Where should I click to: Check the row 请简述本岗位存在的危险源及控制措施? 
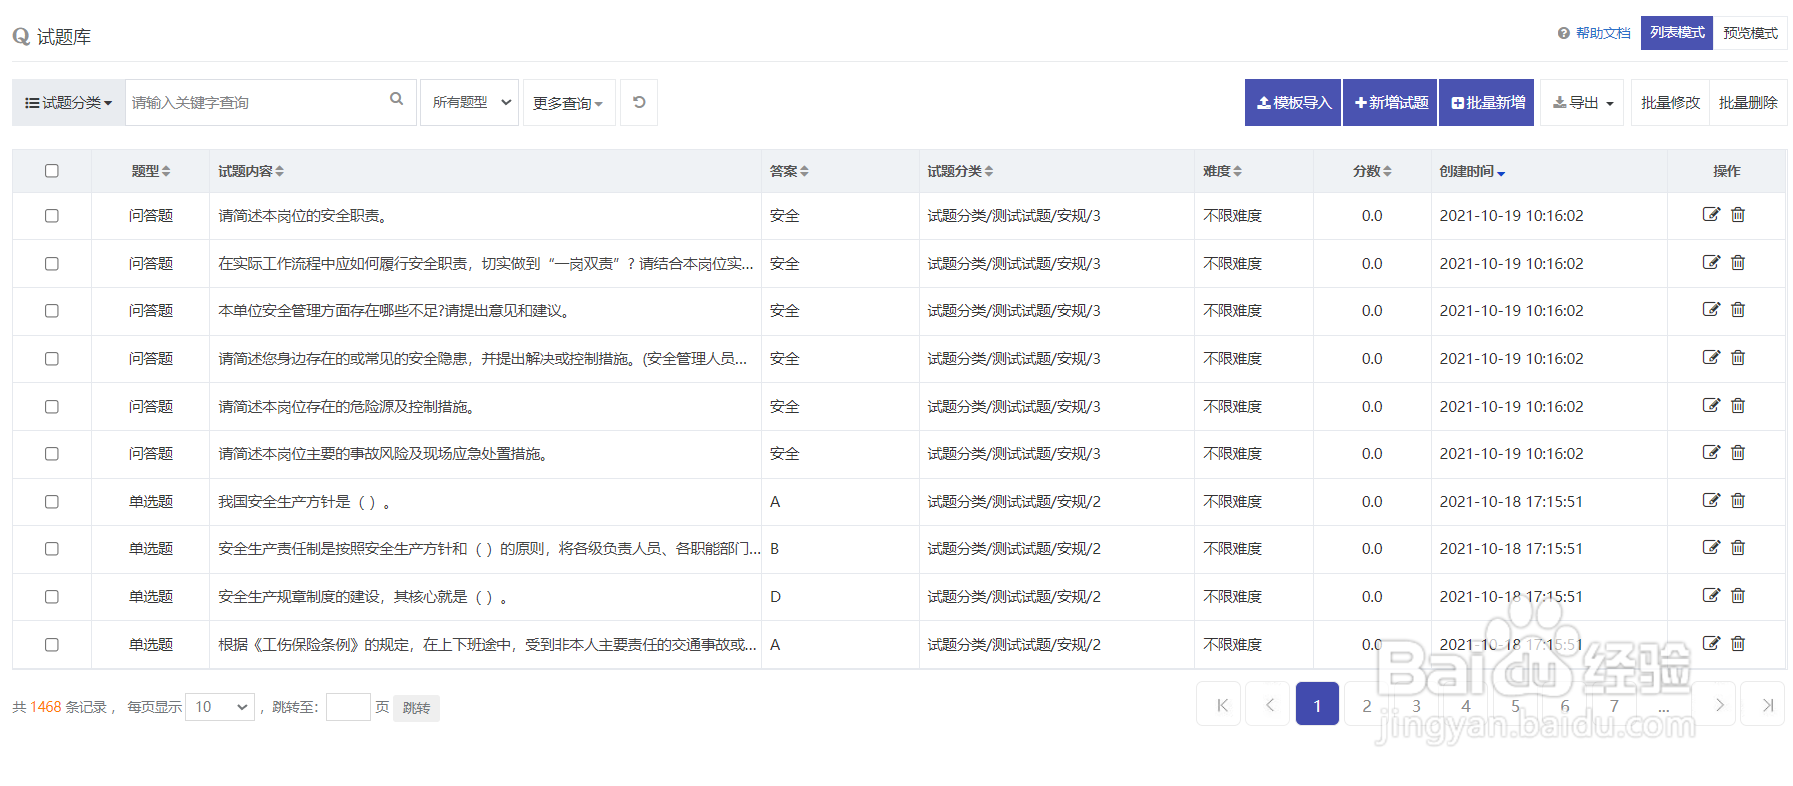[x=52, y=407]
